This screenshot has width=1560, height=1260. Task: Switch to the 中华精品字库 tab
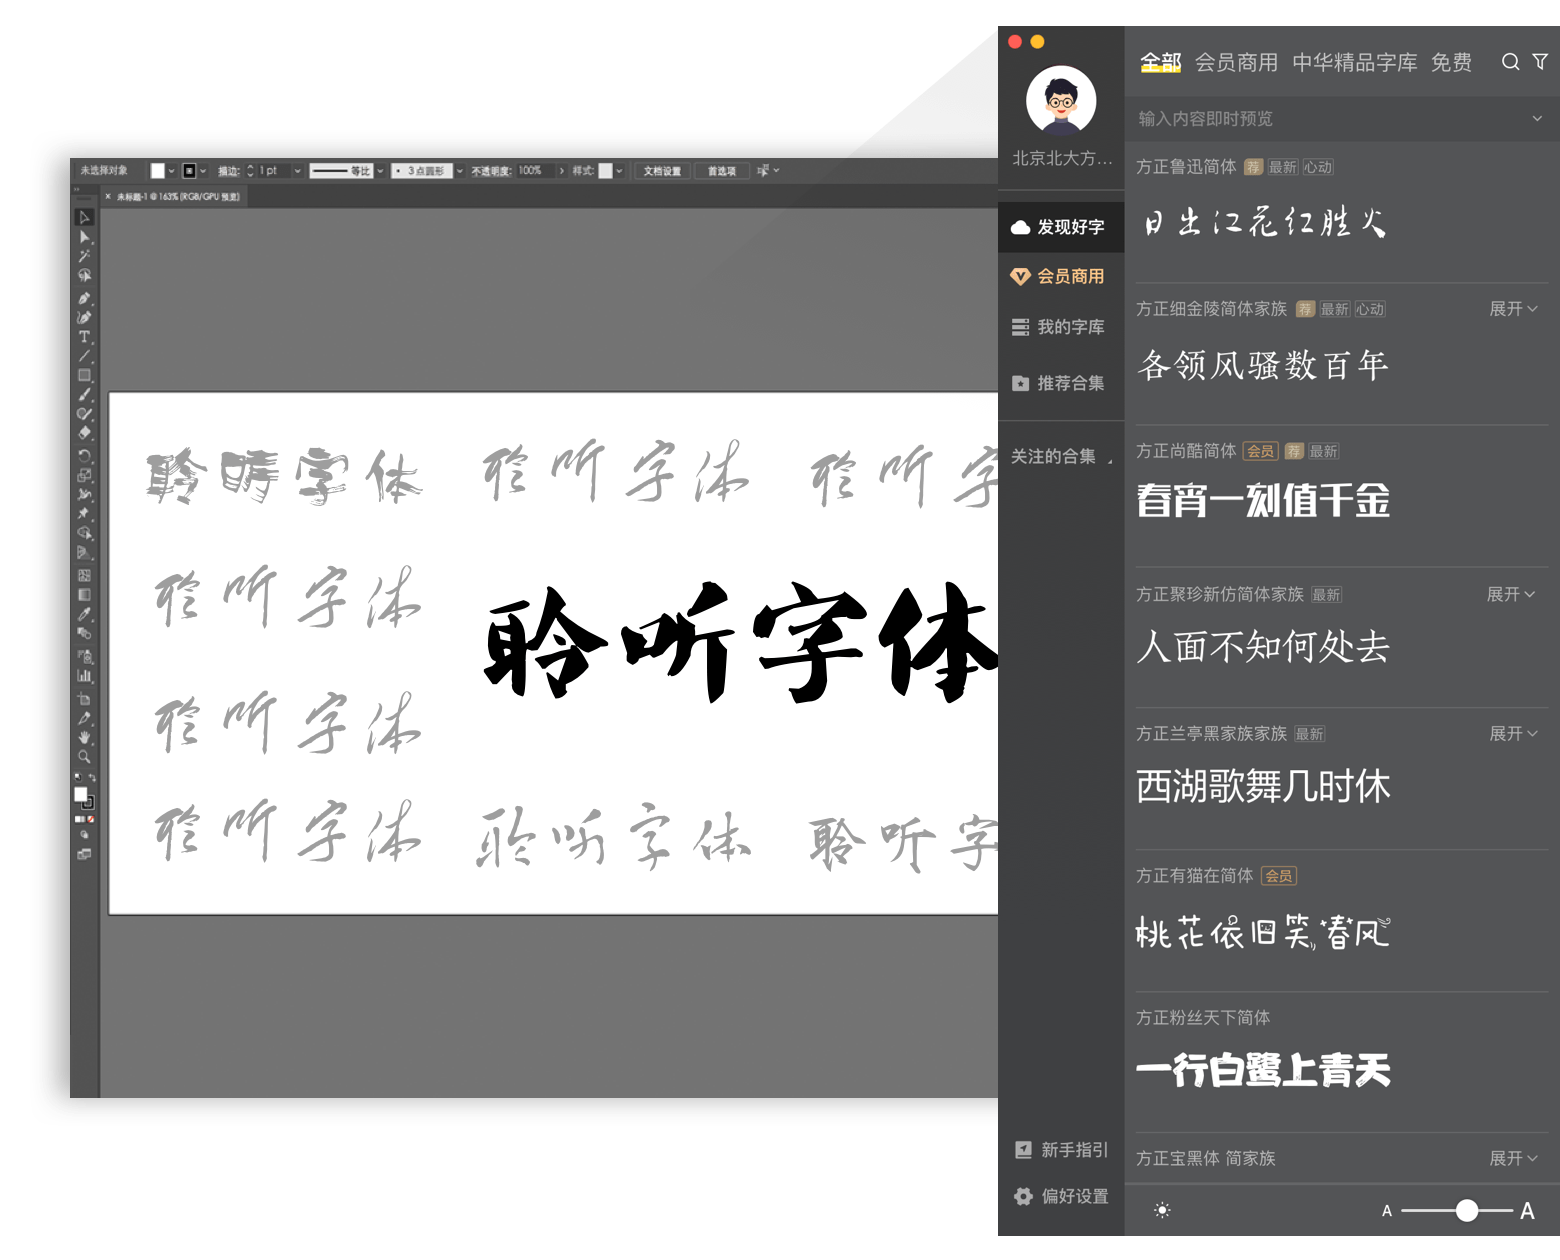tap(1355, 62)
